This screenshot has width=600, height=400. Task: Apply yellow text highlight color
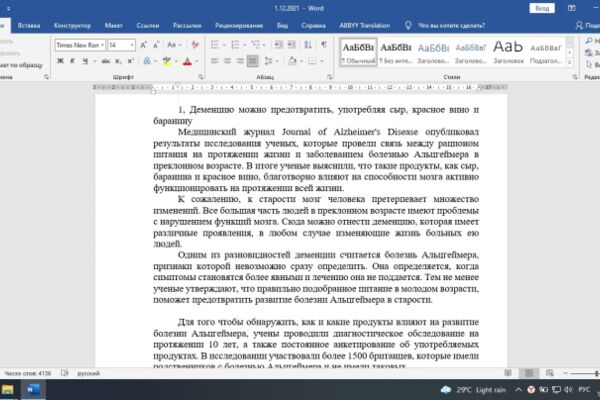pos(166,61)
